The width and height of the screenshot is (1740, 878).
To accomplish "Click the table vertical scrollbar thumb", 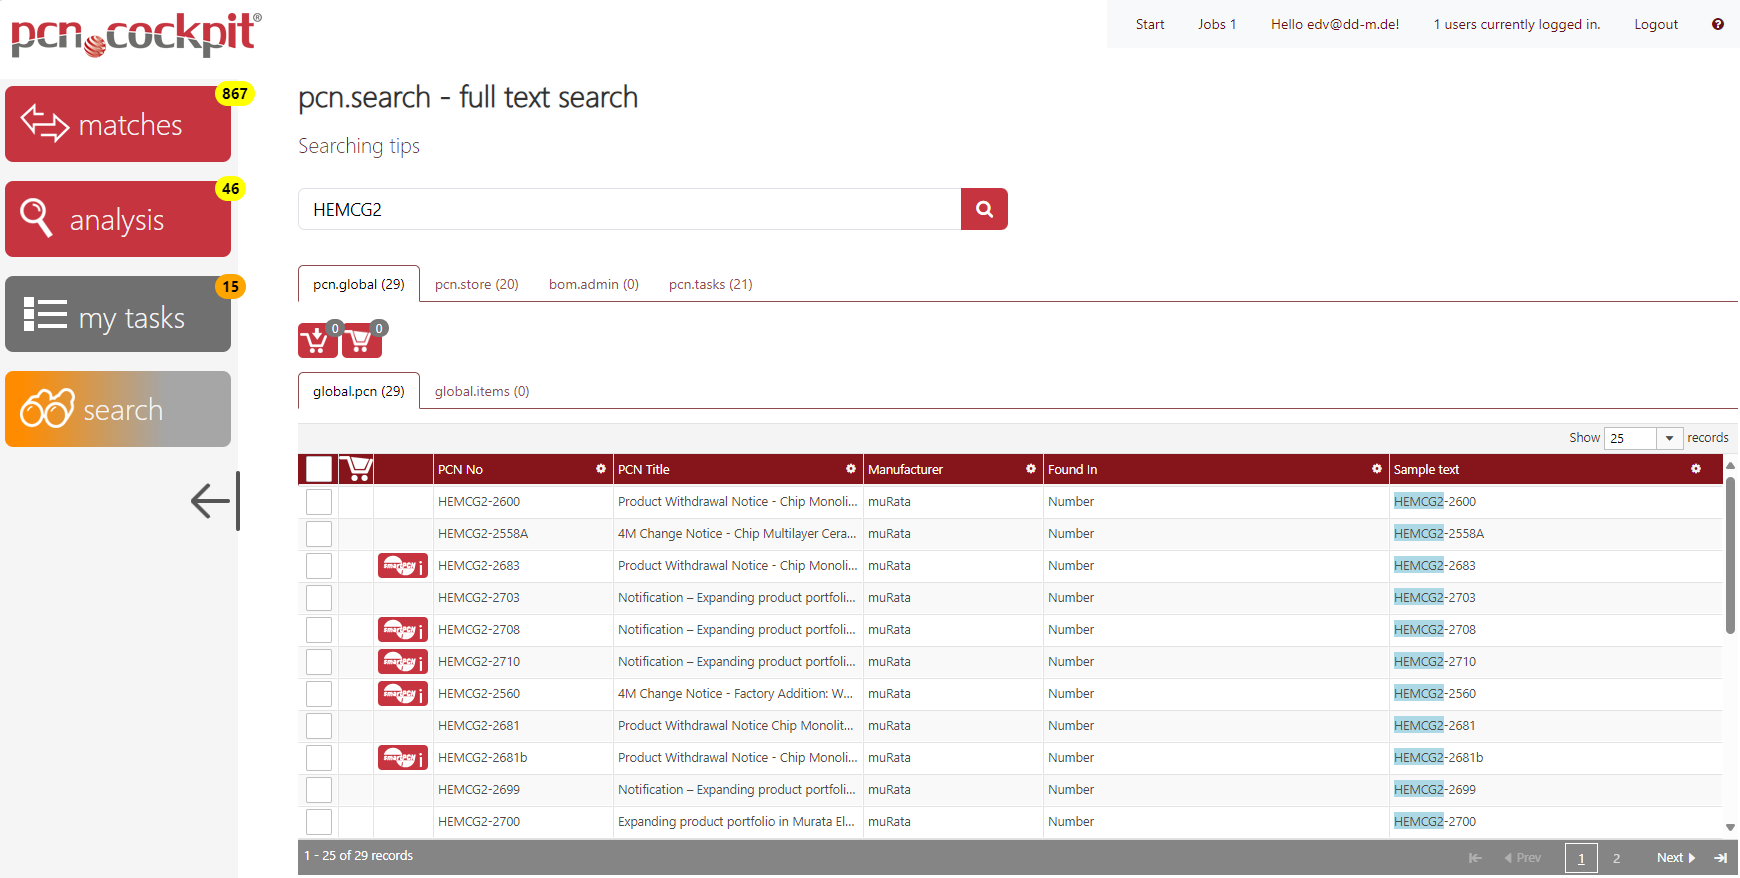I will (1730, 555).
